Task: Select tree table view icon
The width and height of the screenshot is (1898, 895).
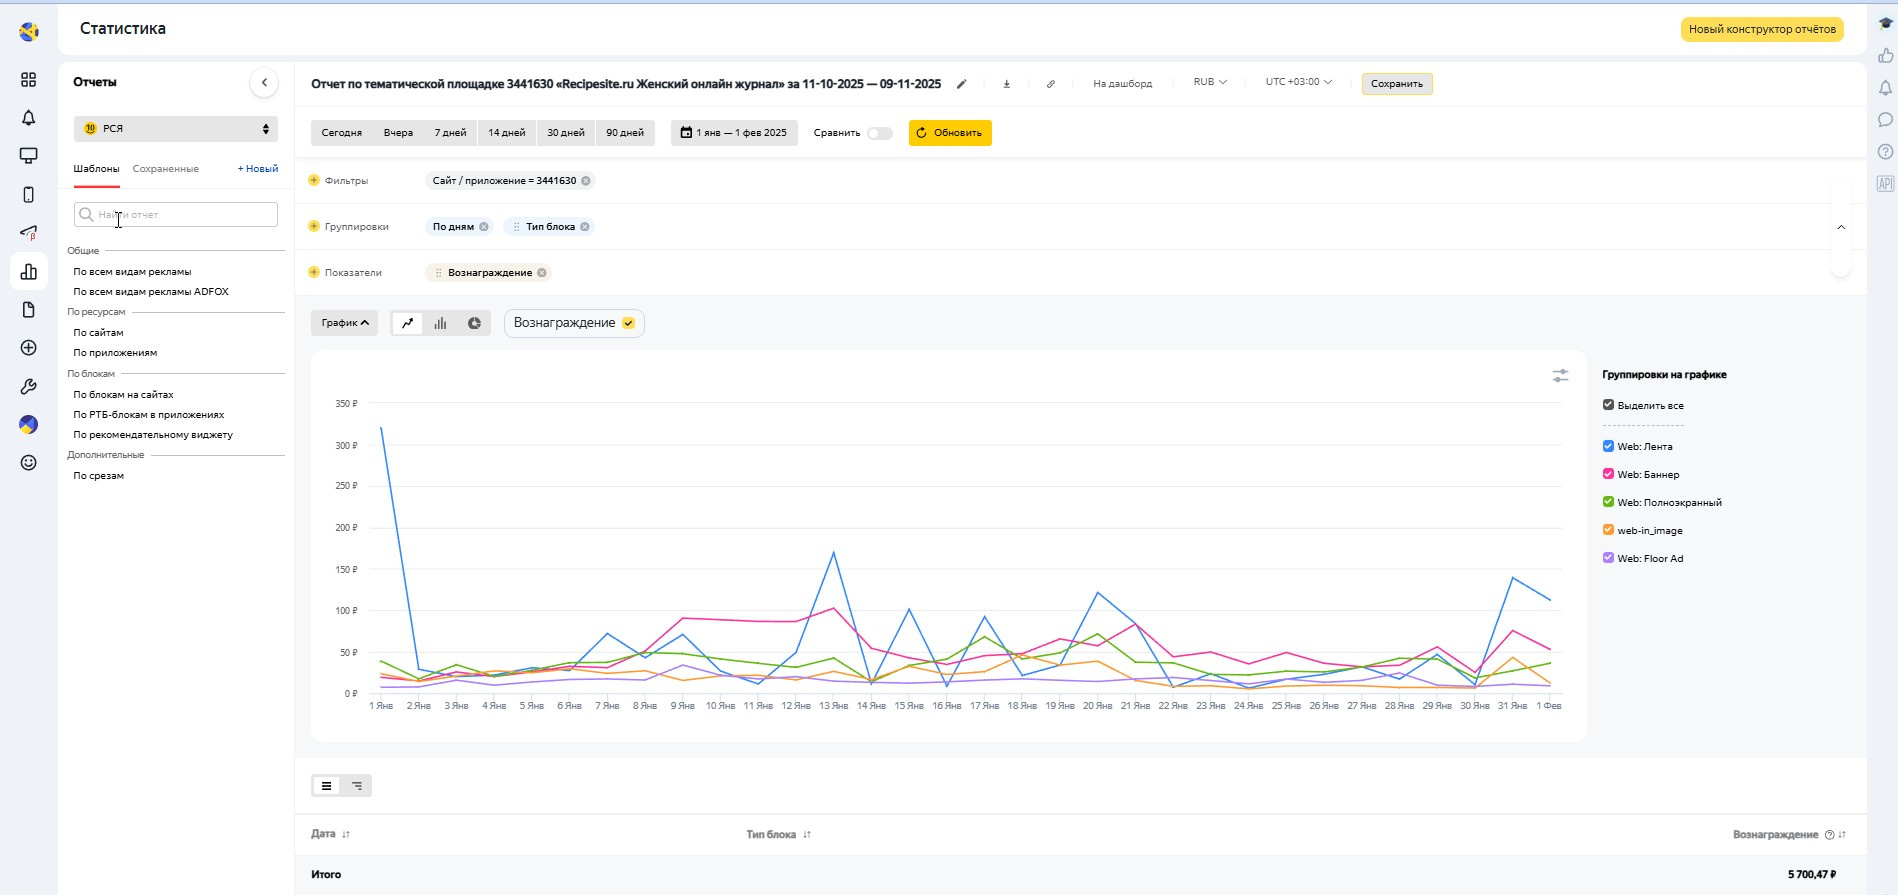Action: (357, 786)
